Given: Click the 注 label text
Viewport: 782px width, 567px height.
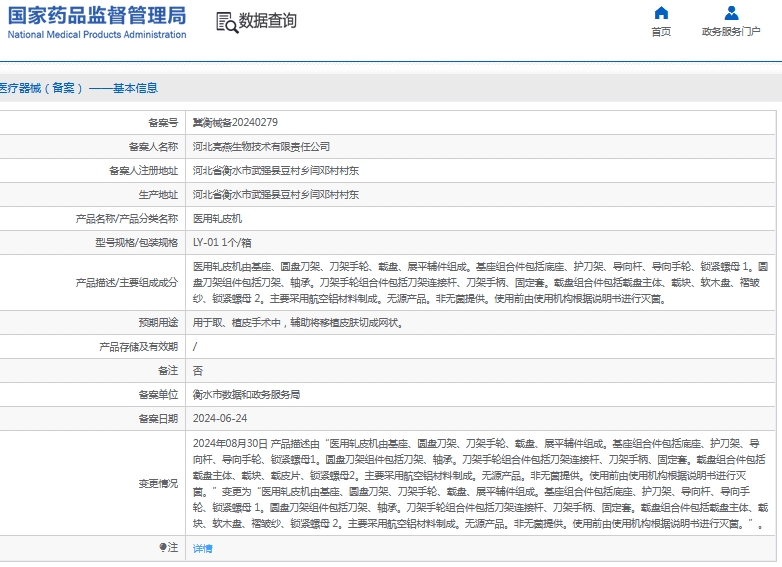Looking at the screenshot, I should 173,548.
